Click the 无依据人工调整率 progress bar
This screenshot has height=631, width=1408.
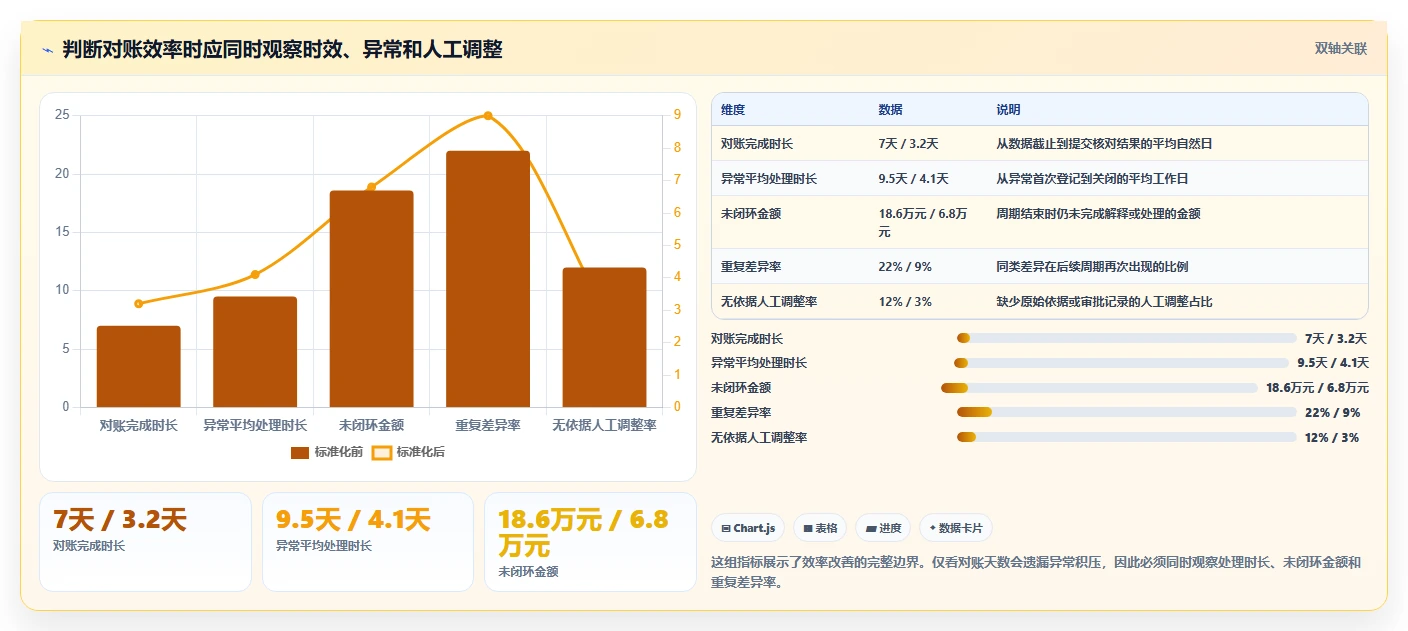click(1126, 437)
